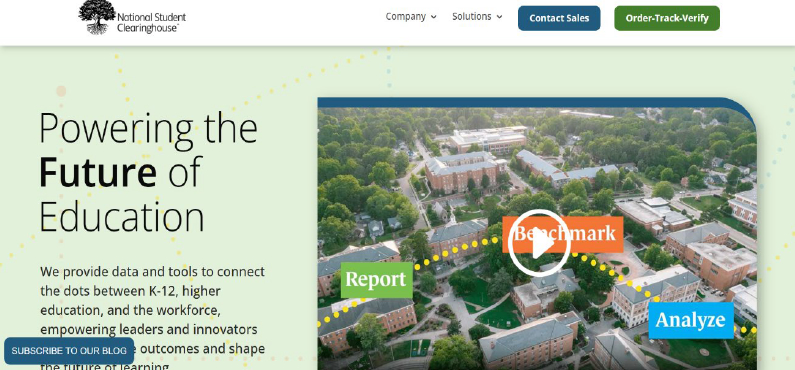Click the blue Analyze label in video

click(x=691, y=320)
